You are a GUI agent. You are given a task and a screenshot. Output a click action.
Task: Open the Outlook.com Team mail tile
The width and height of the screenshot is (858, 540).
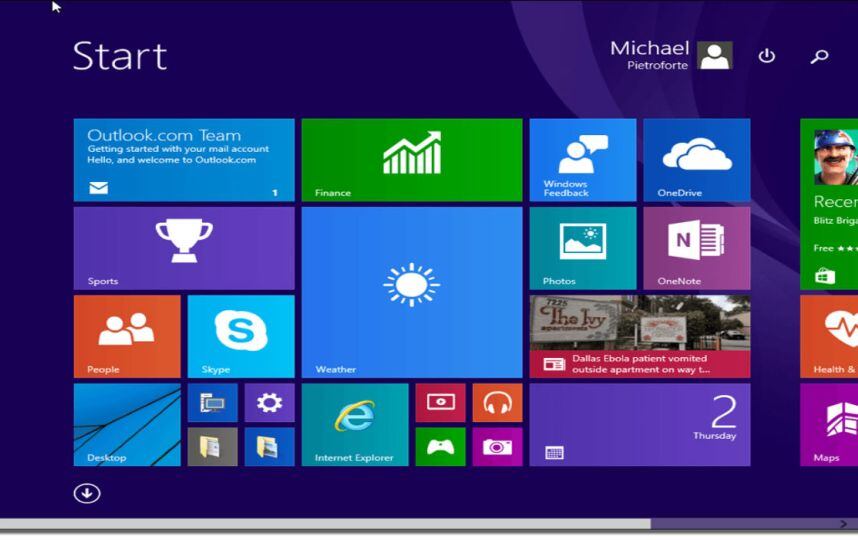[184, 160]
